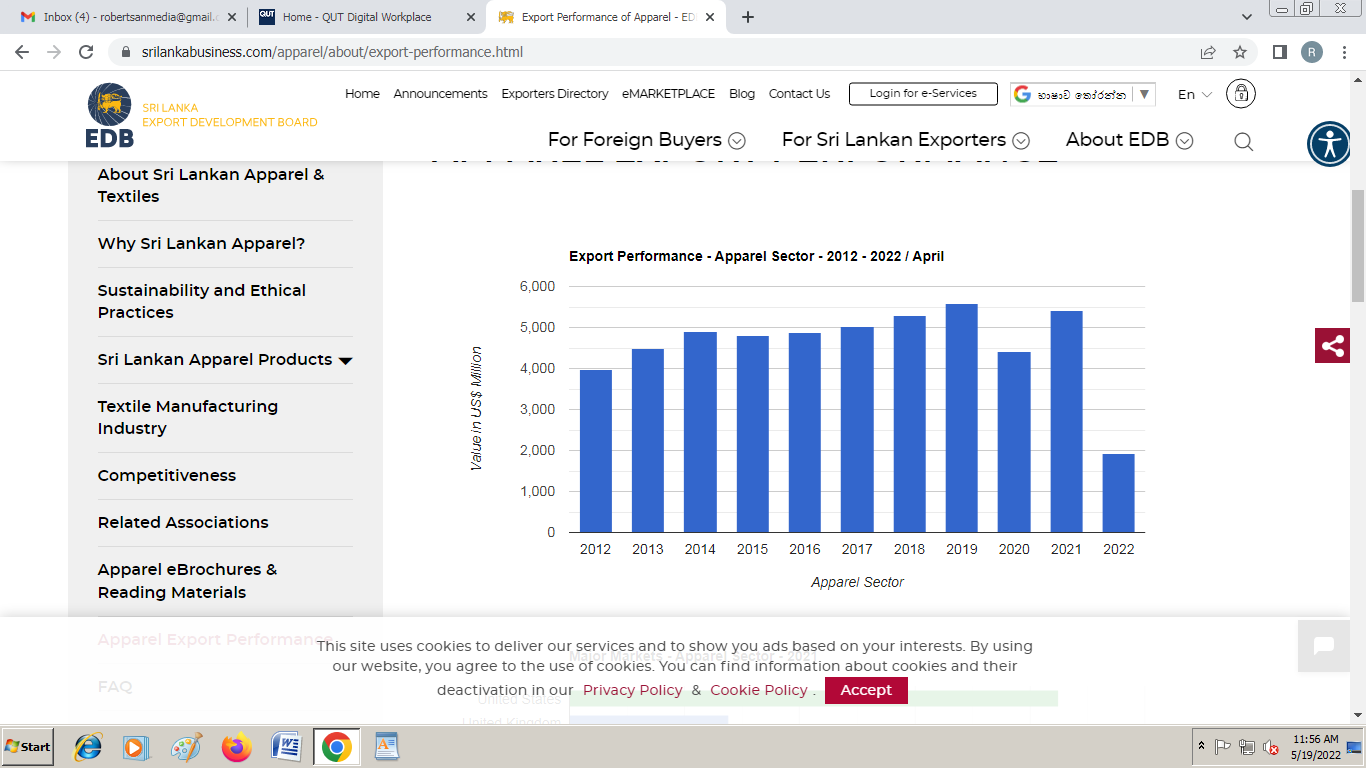This screenshot has width=1366, height=768.
Task: Click the site search magnifier icon
Action: (1243, 141)
